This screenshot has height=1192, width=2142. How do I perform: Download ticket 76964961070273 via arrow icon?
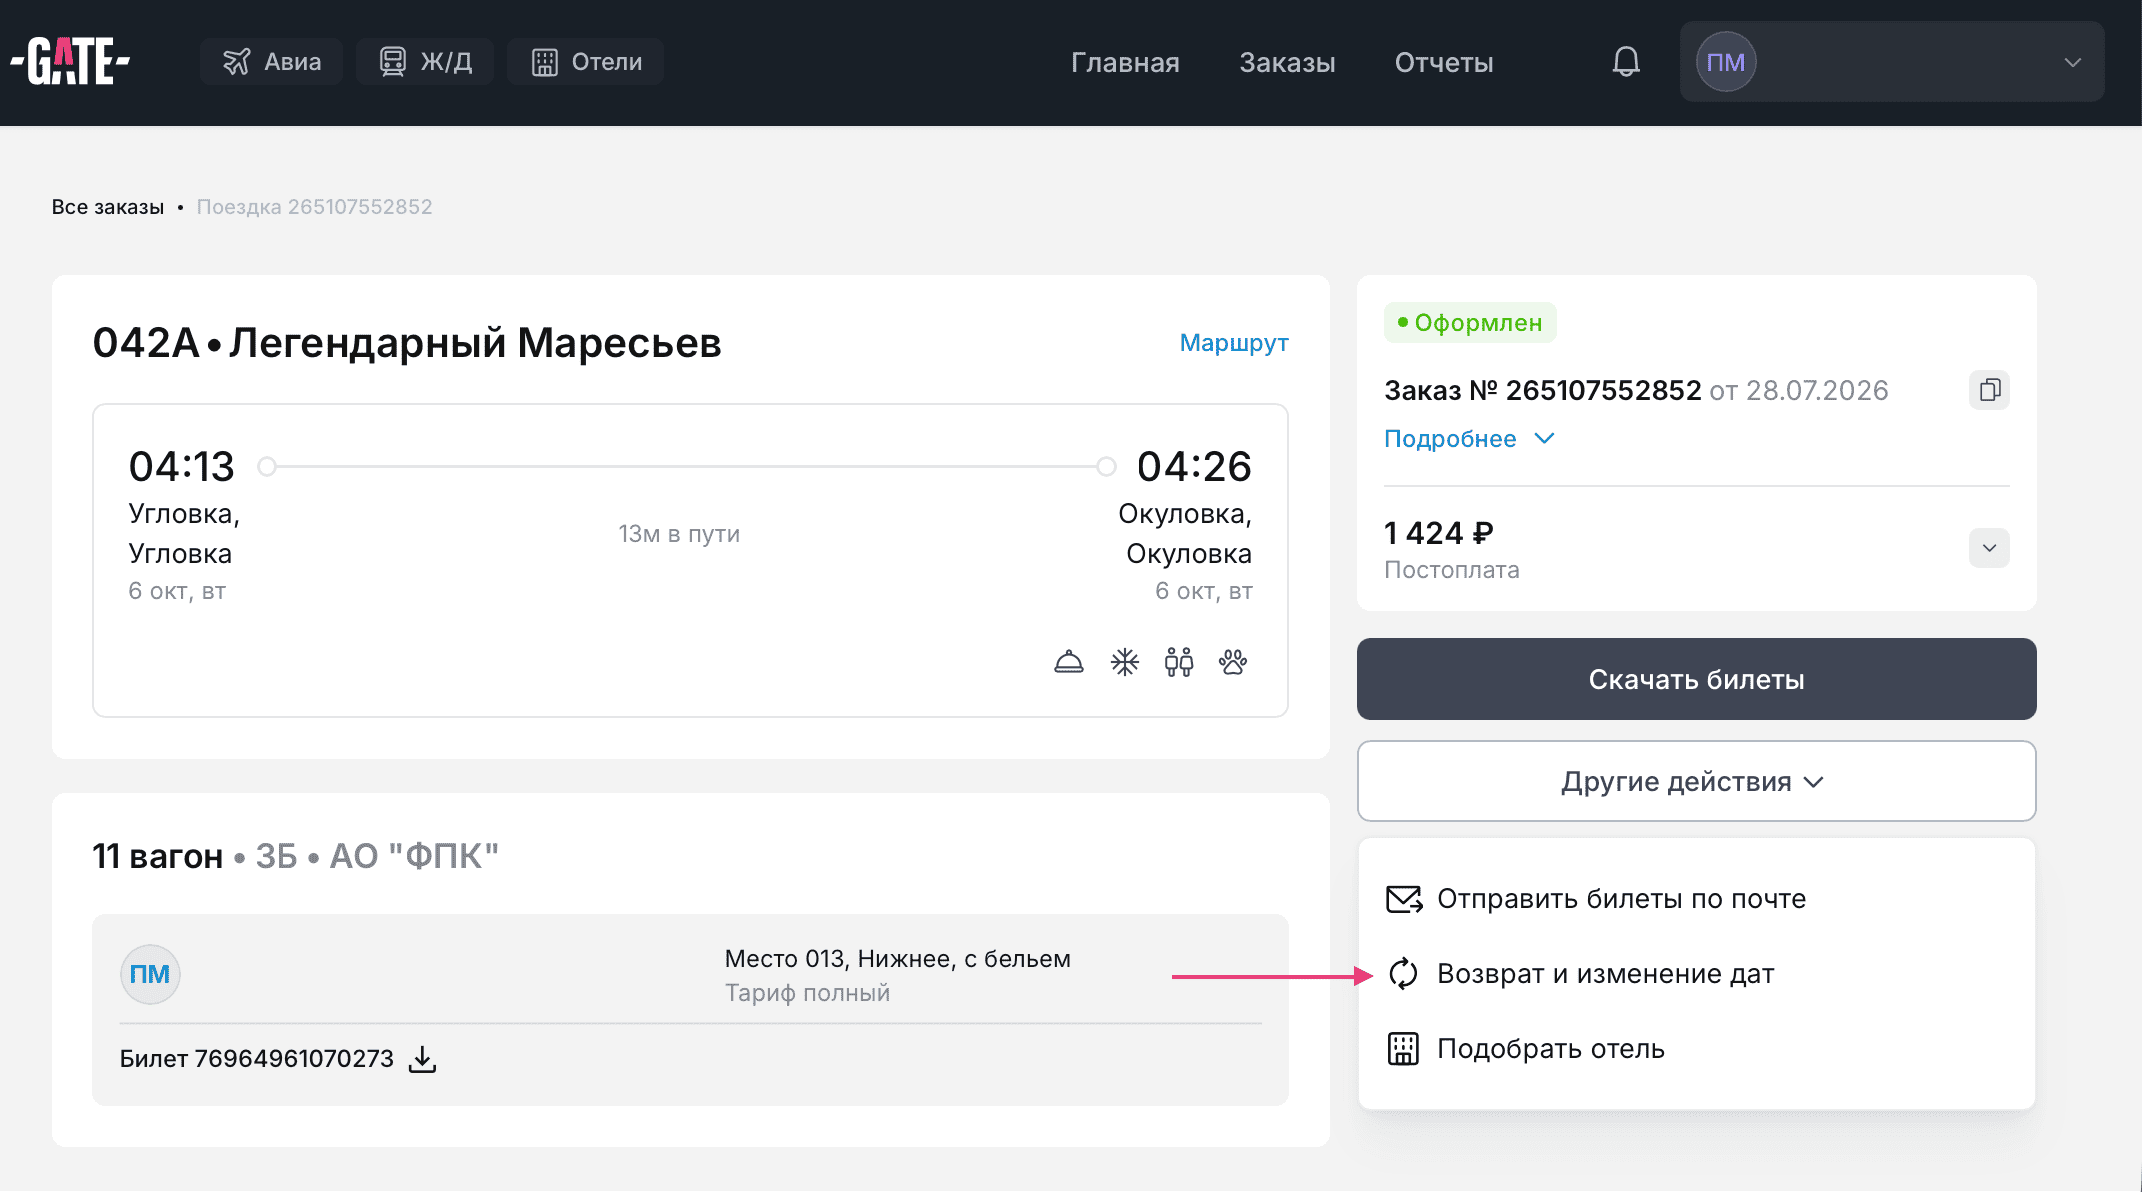[423, 1059]
